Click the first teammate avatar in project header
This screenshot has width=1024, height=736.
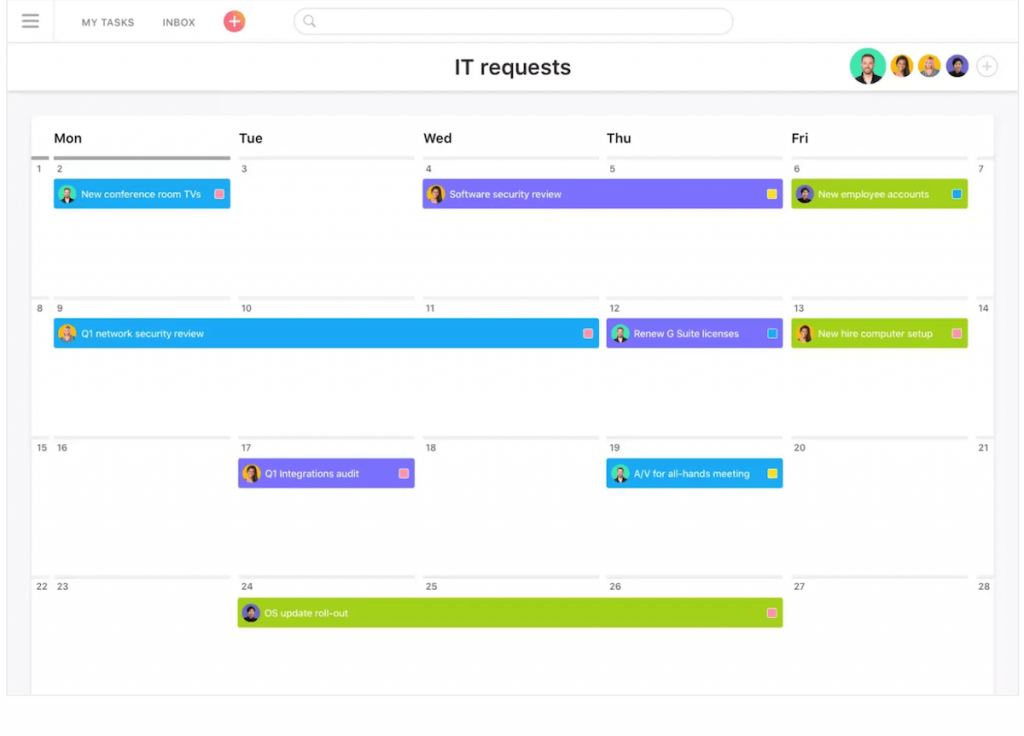point(866,65)
